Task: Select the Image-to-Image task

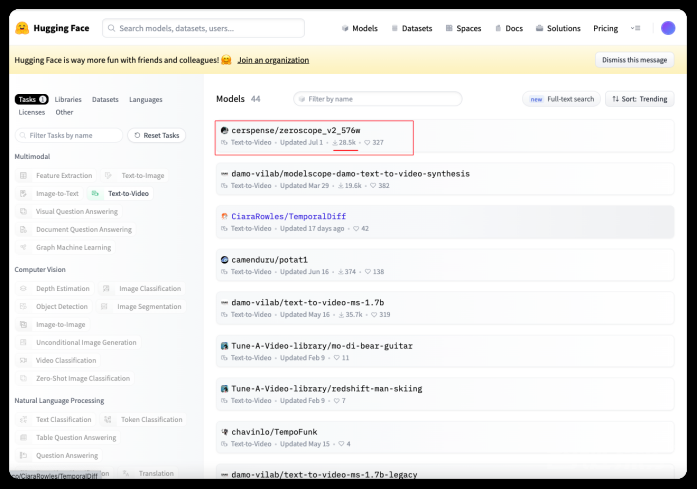Action: click(52, 325)
